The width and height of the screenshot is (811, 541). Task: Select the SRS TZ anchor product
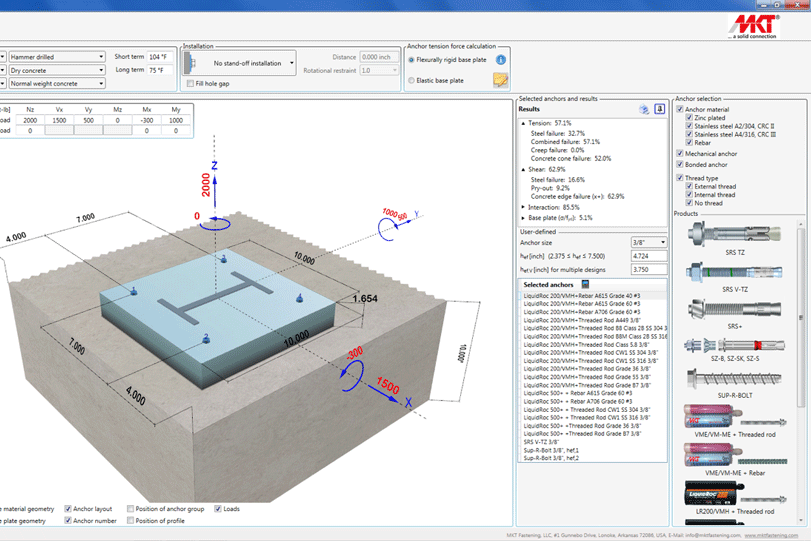pyautogui.click(x=734, y=238)
